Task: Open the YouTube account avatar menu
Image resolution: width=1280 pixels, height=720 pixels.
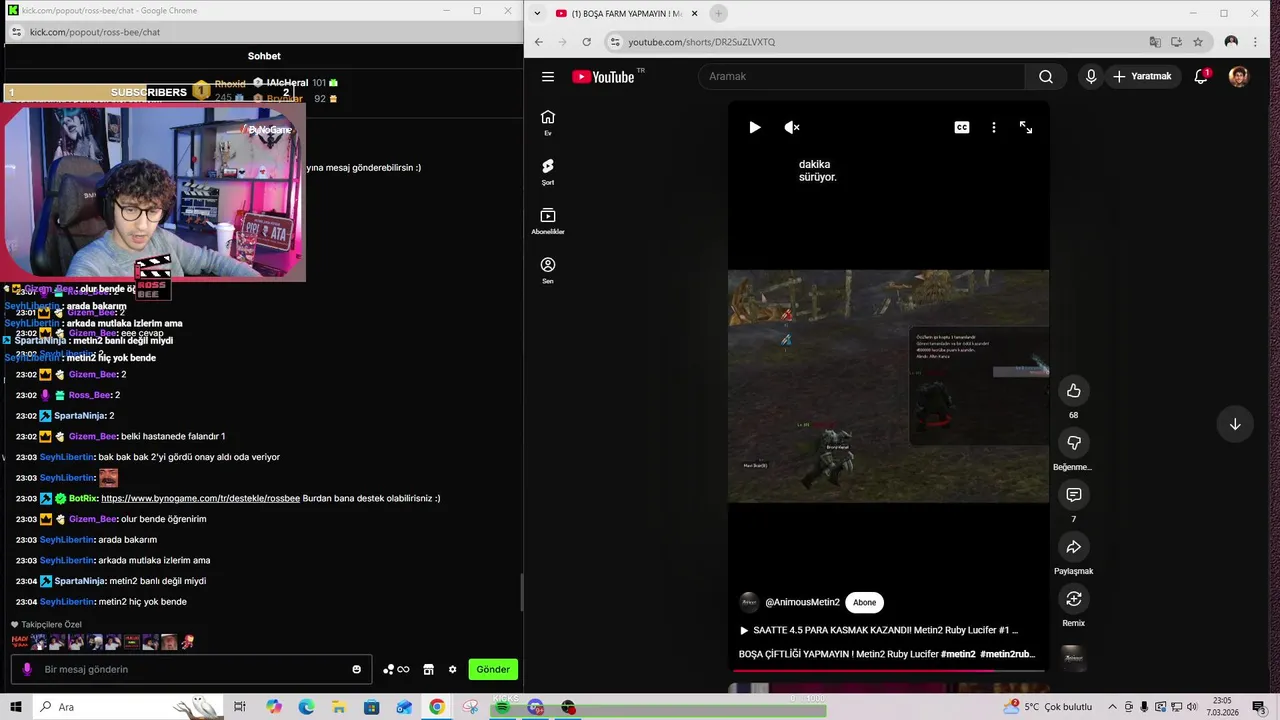Action: click(1238, 77)
